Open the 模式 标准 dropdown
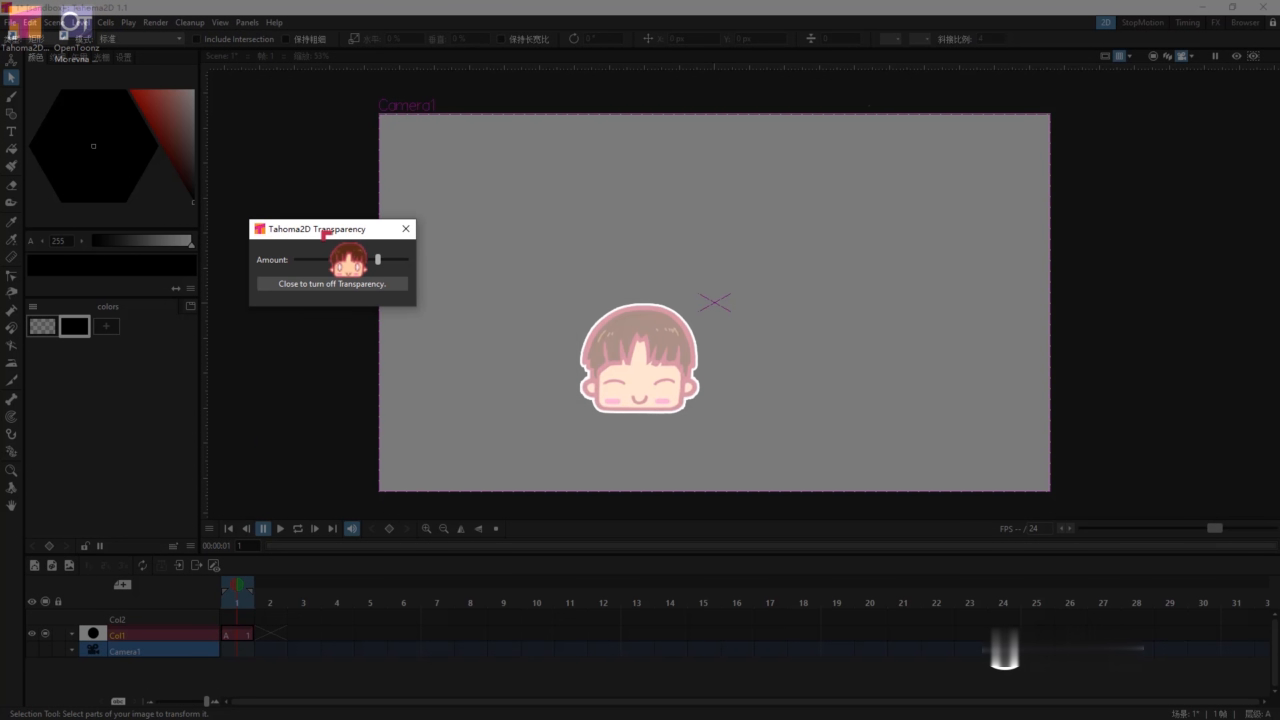Viewport: 1280px width, 720px height. [x=140, y=39]
